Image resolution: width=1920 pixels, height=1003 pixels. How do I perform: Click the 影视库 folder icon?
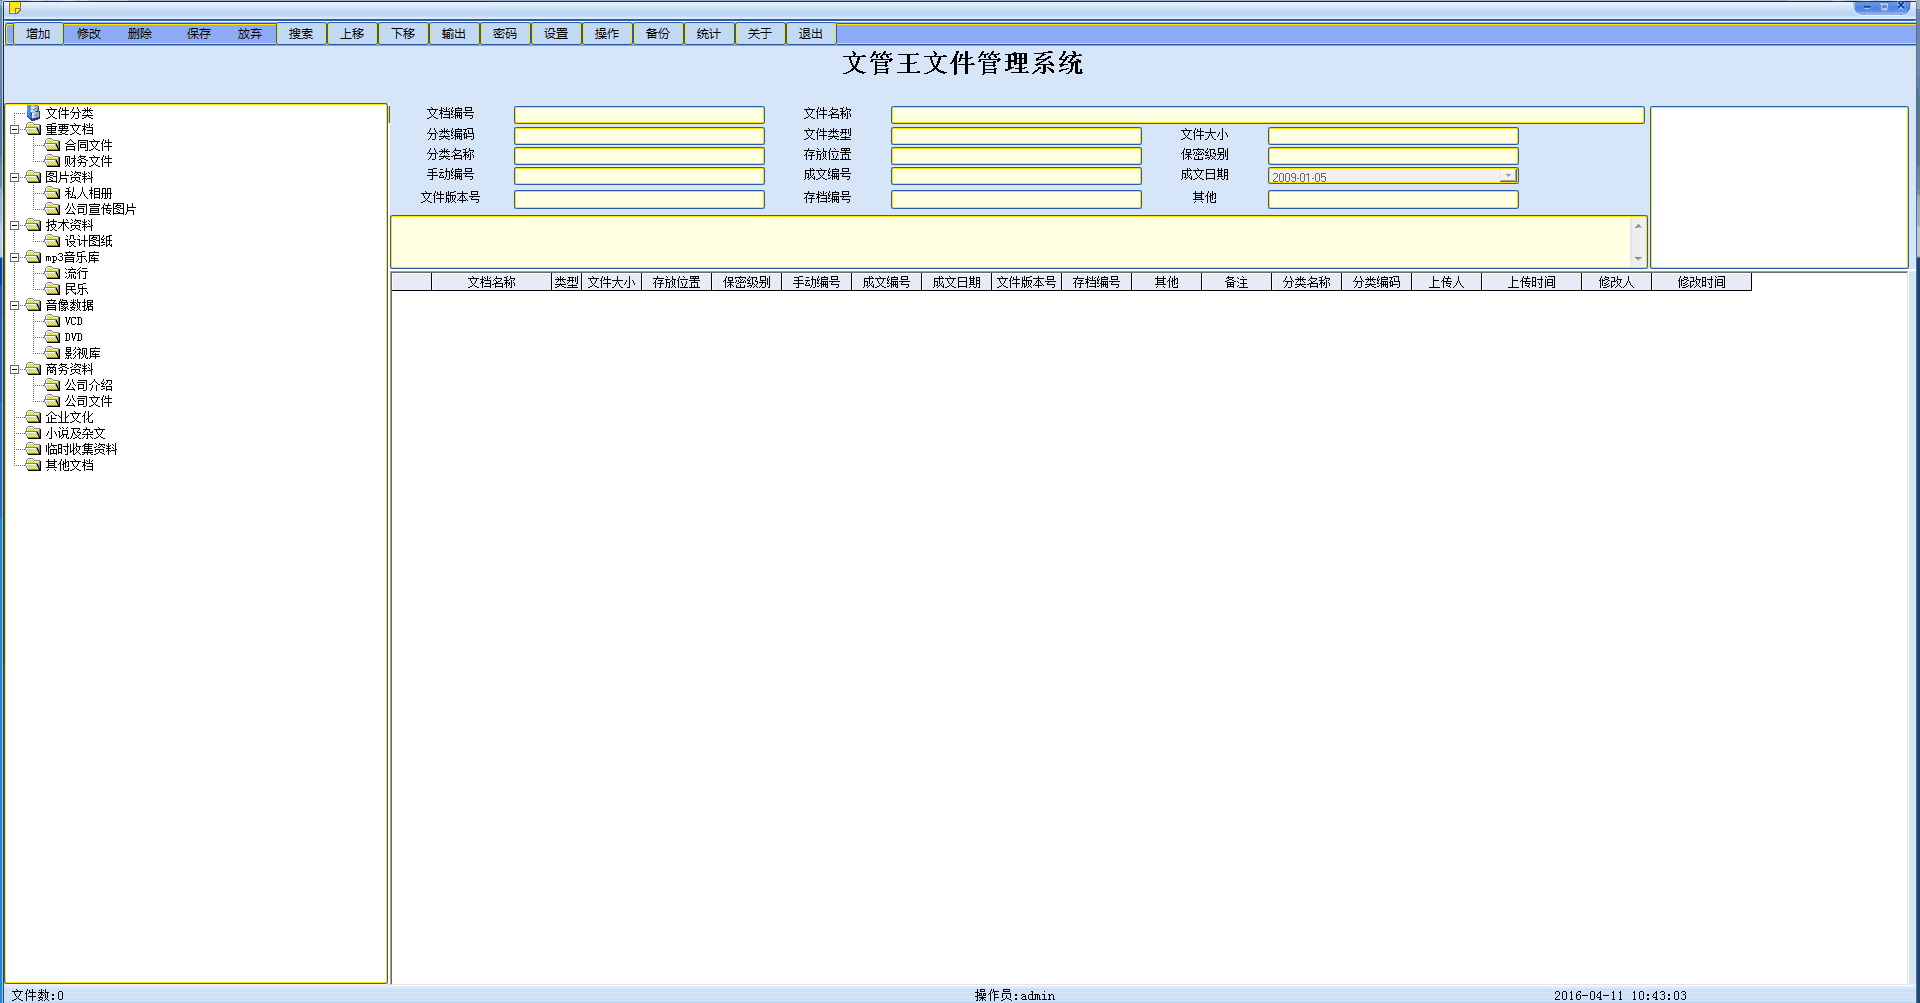pyautogui.click(x=52, y=353)
